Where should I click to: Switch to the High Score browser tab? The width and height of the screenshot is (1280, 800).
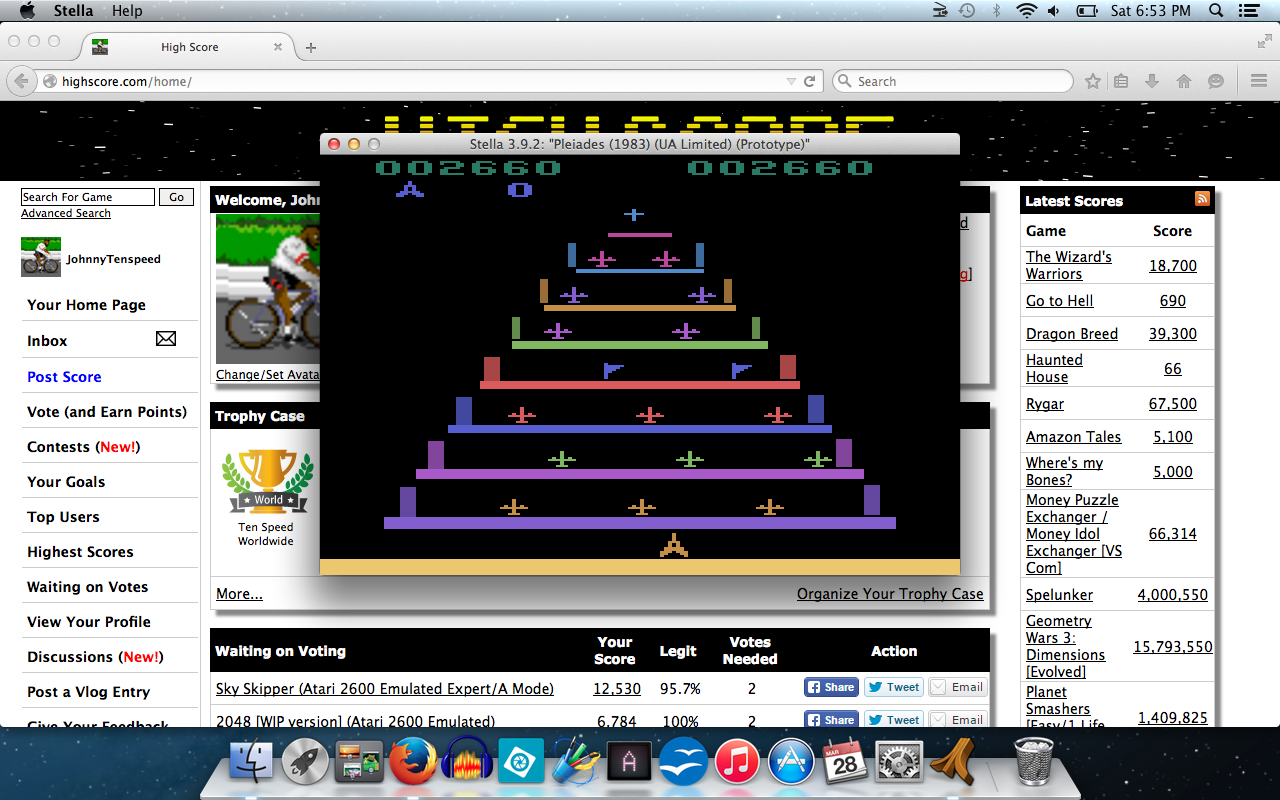(189, 47)
